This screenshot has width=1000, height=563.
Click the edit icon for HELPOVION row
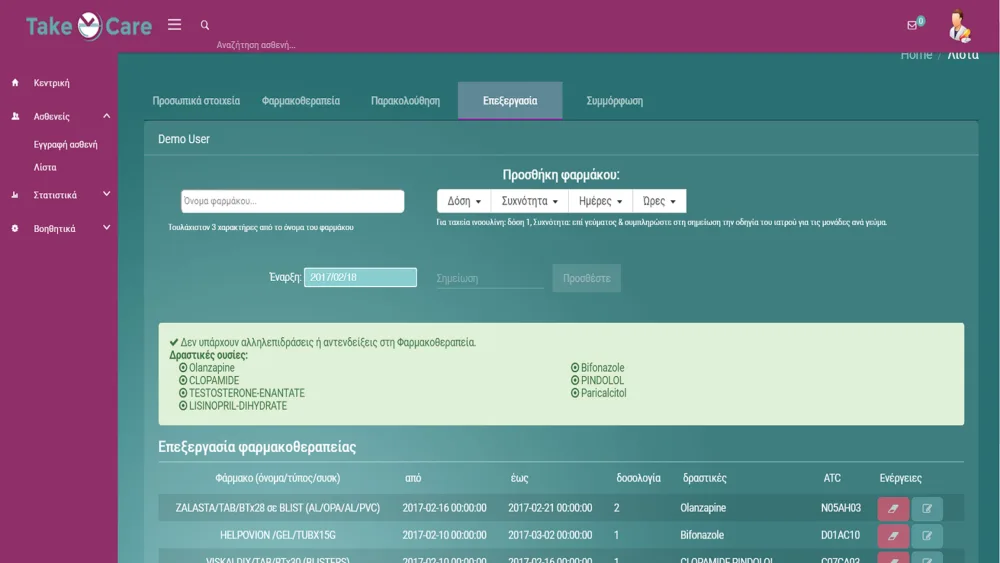pos(927,536)
